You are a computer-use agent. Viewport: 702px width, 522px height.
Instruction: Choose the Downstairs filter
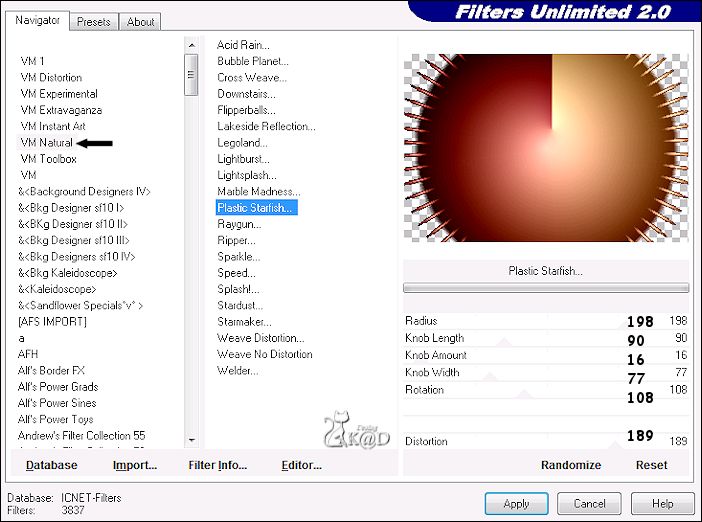246,94
